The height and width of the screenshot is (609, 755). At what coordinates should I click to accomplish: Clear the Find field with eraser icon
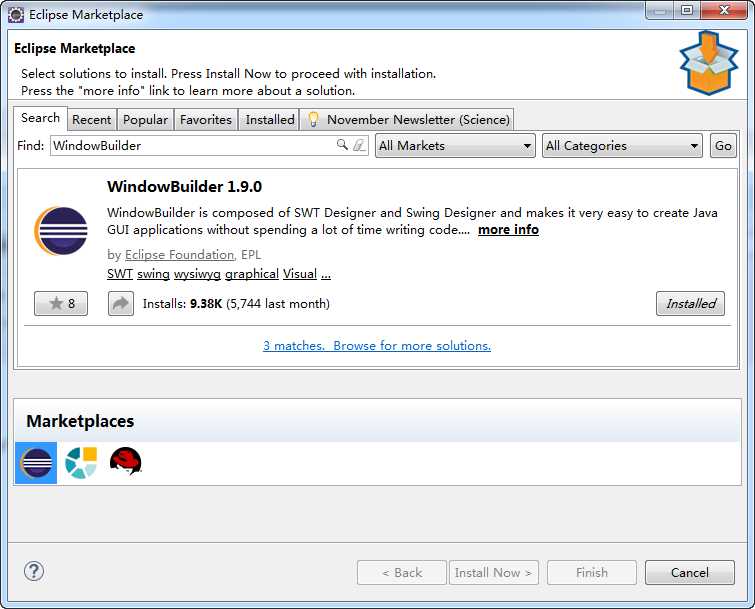click(359, 145)
